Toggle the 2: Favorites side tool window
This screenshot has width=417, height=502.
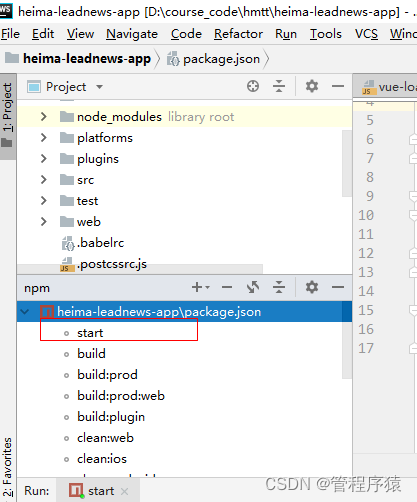(8, 467)
